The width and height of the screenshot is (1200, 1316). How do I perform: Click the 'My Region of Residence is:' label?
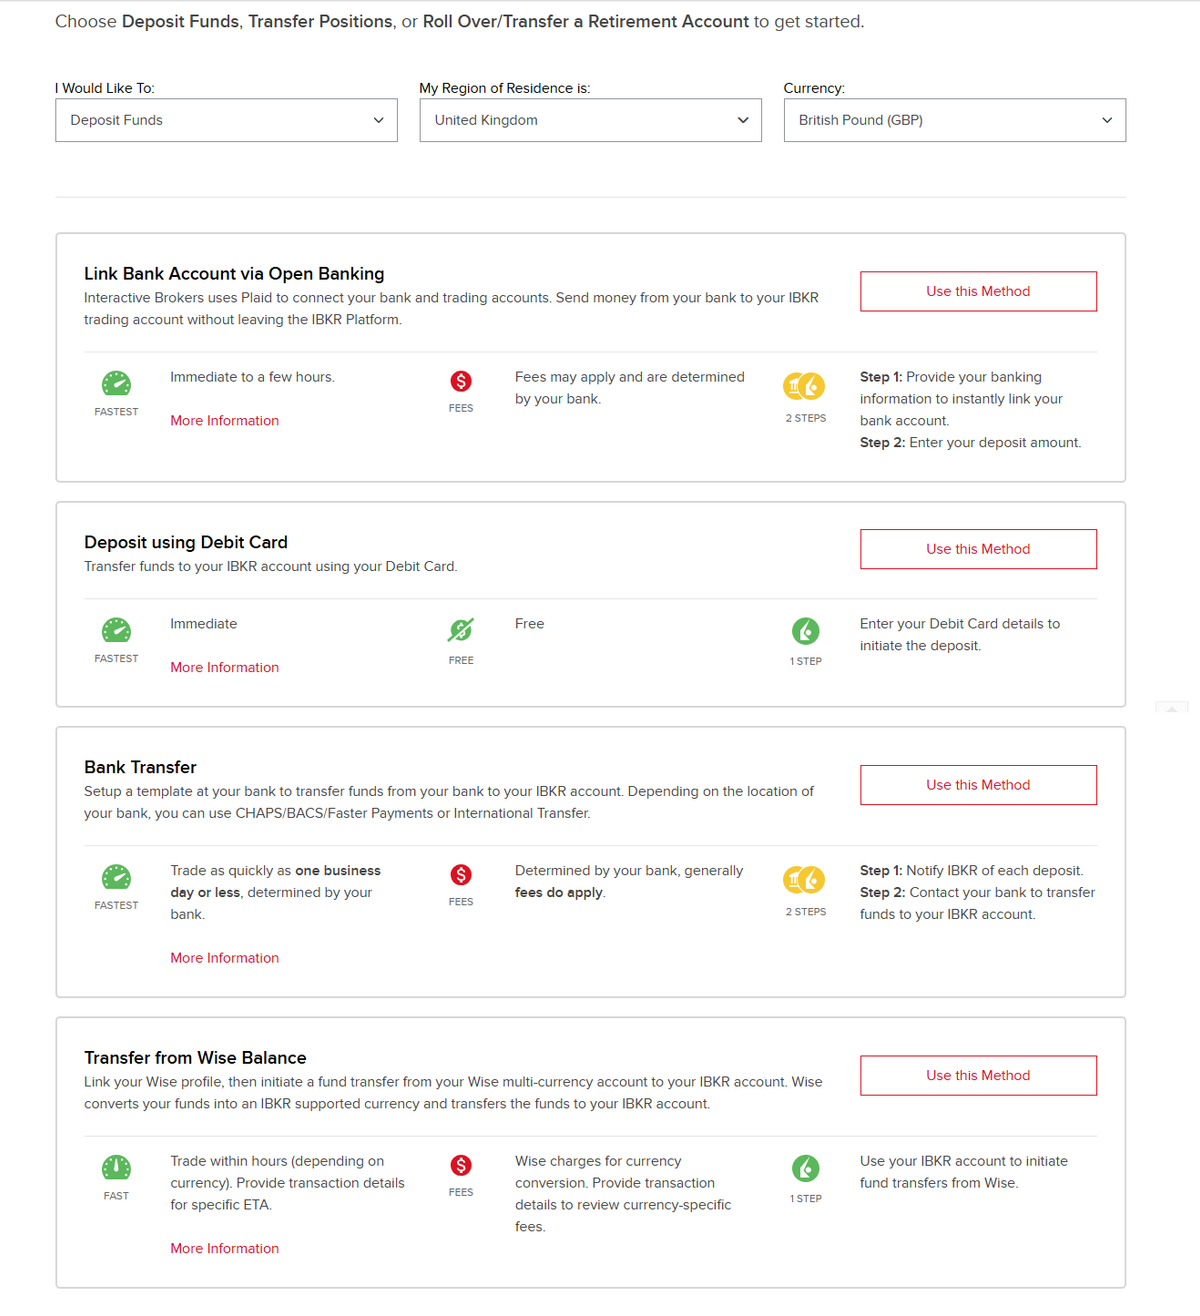click(x=505, y=88)
